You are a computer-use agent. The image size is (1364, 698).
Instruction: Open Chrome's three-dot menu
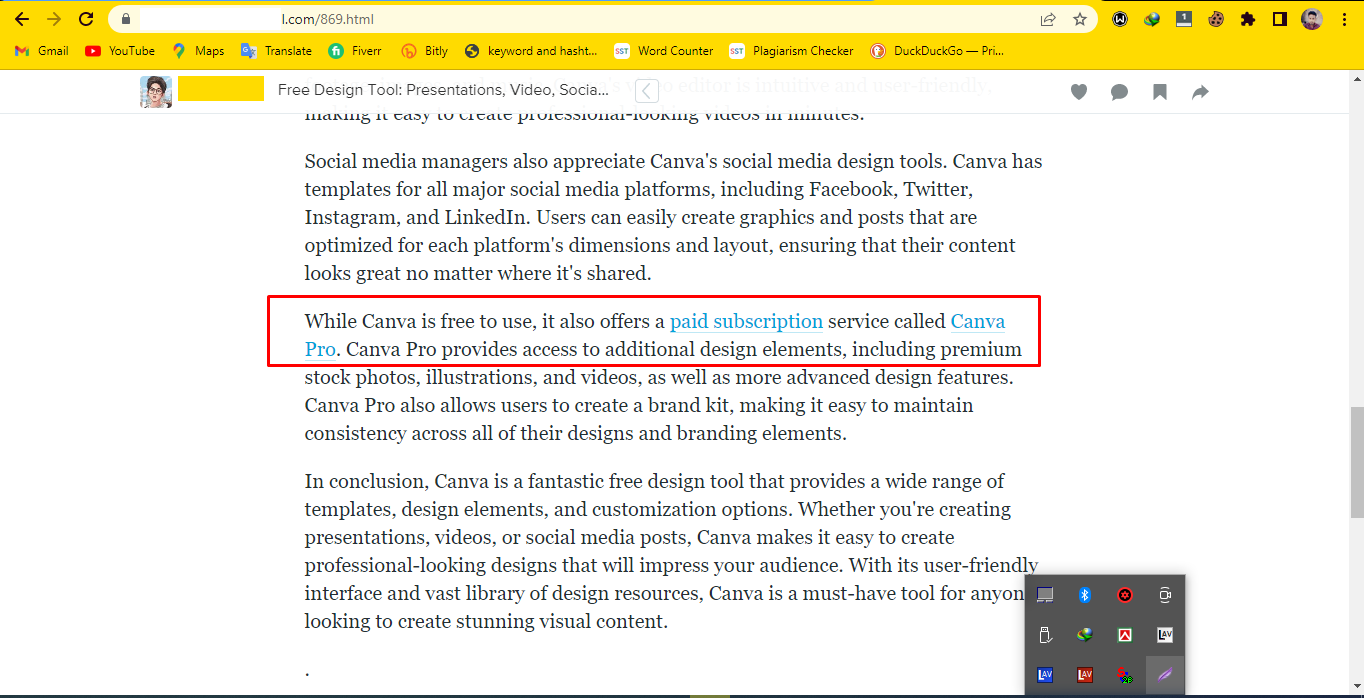(1343, 19)
